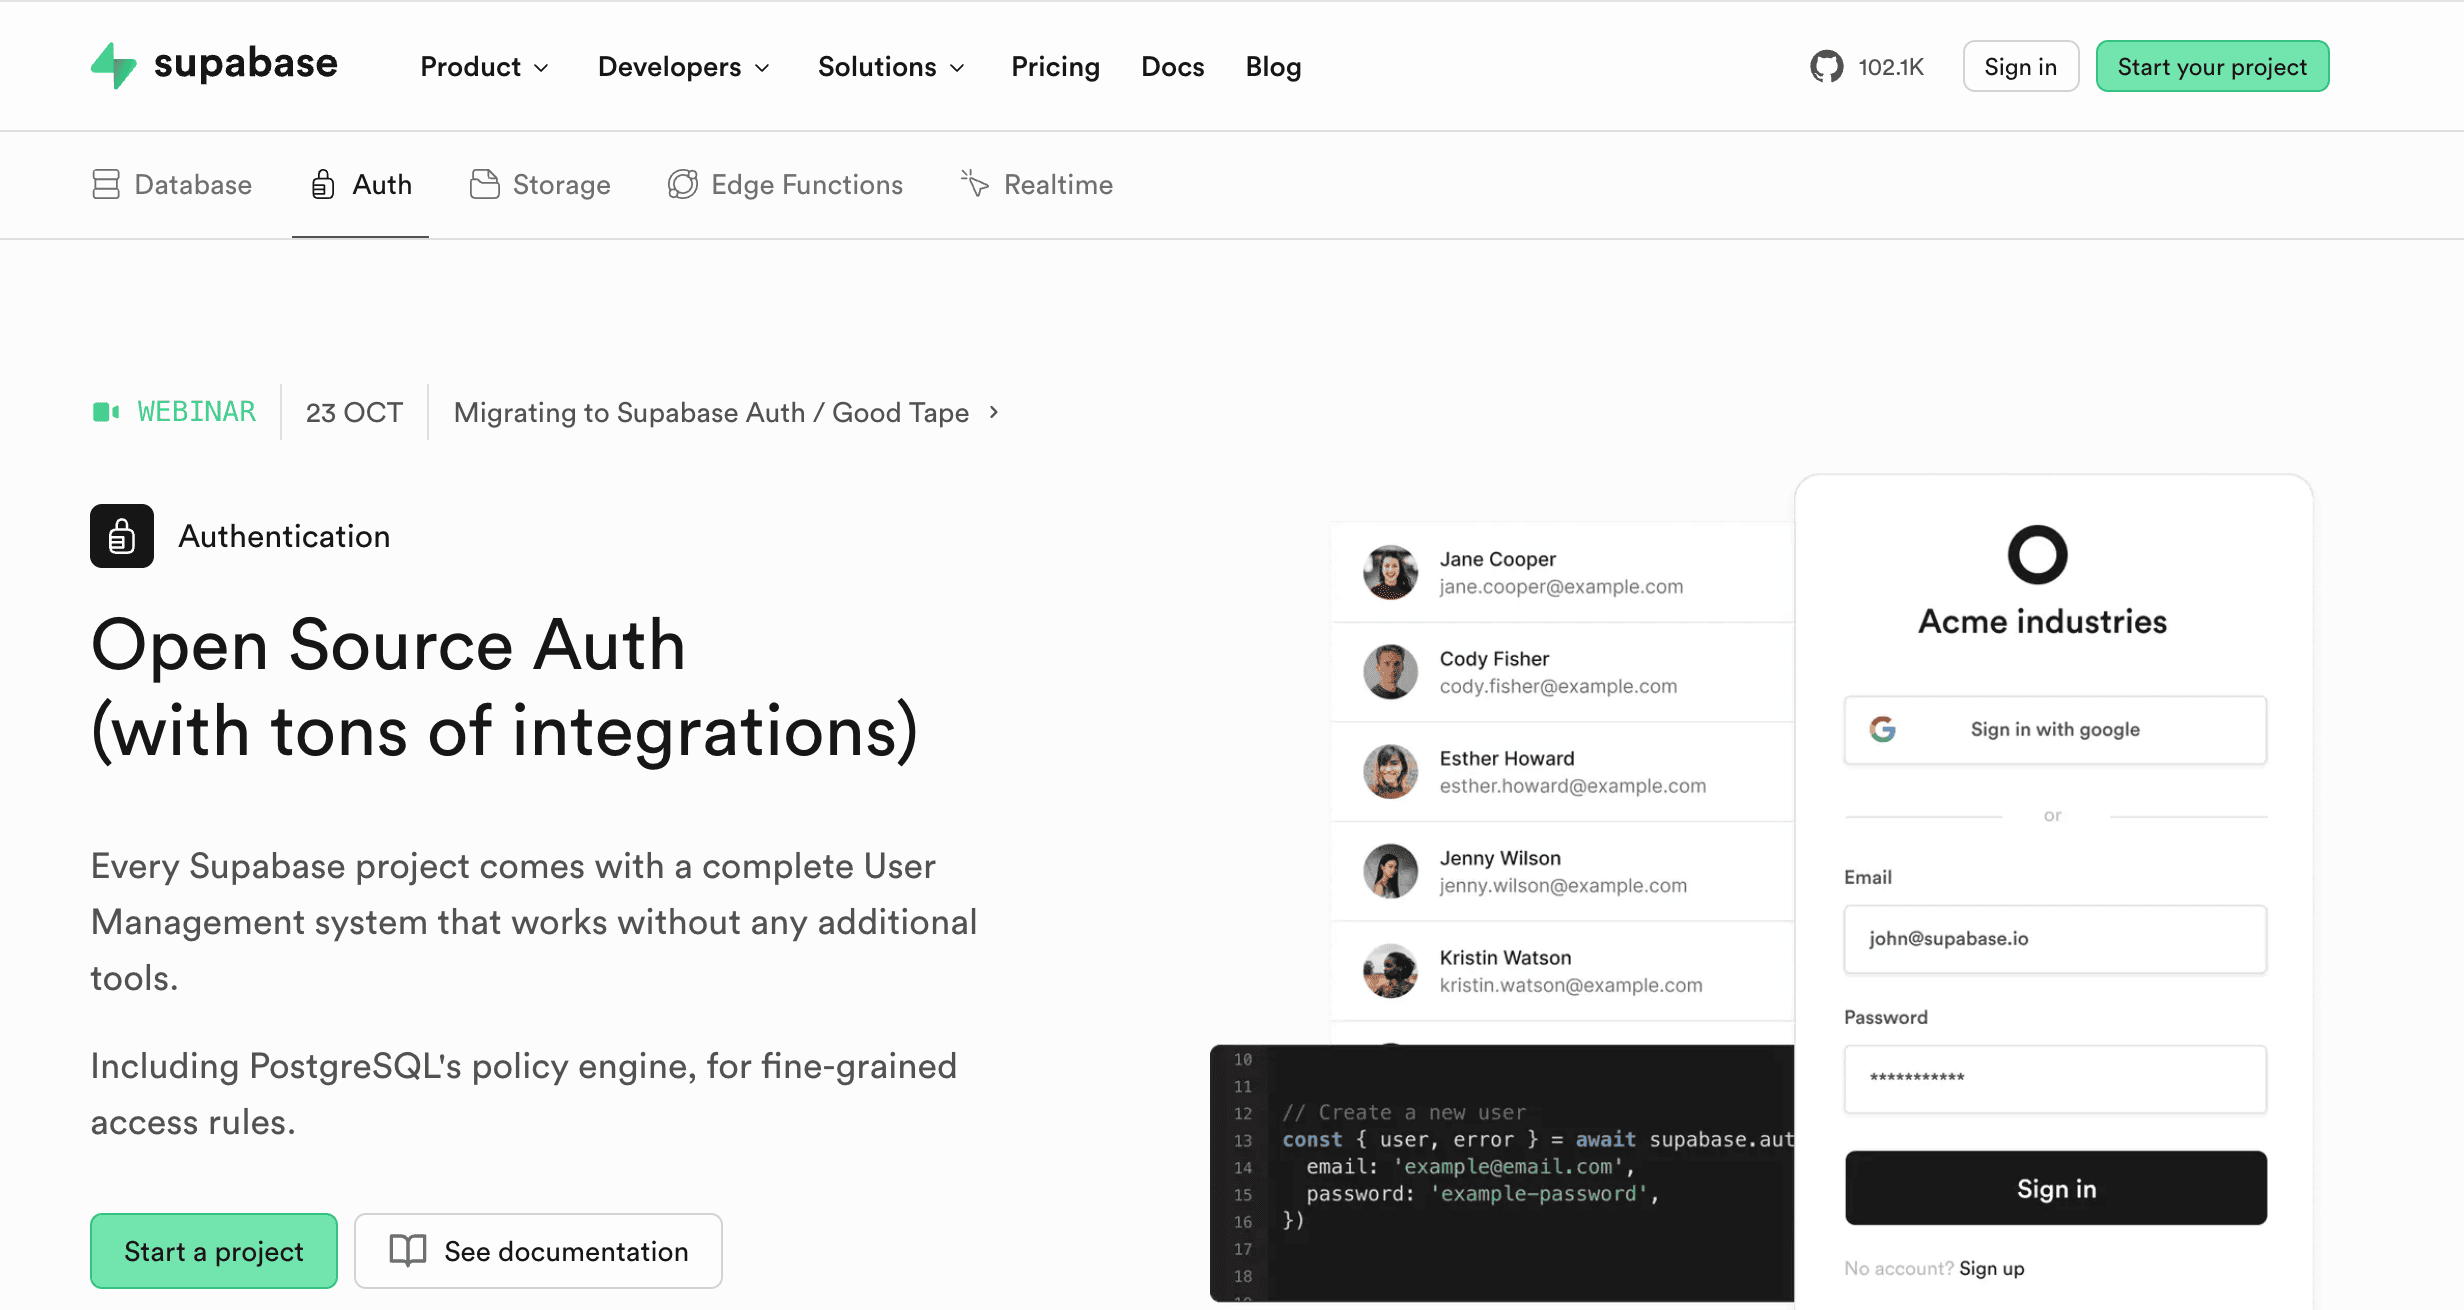Image resolution: width=2464 pixels, height=1310 pixels.
Task: Switch to the Storage product tab
Action: 540,184
